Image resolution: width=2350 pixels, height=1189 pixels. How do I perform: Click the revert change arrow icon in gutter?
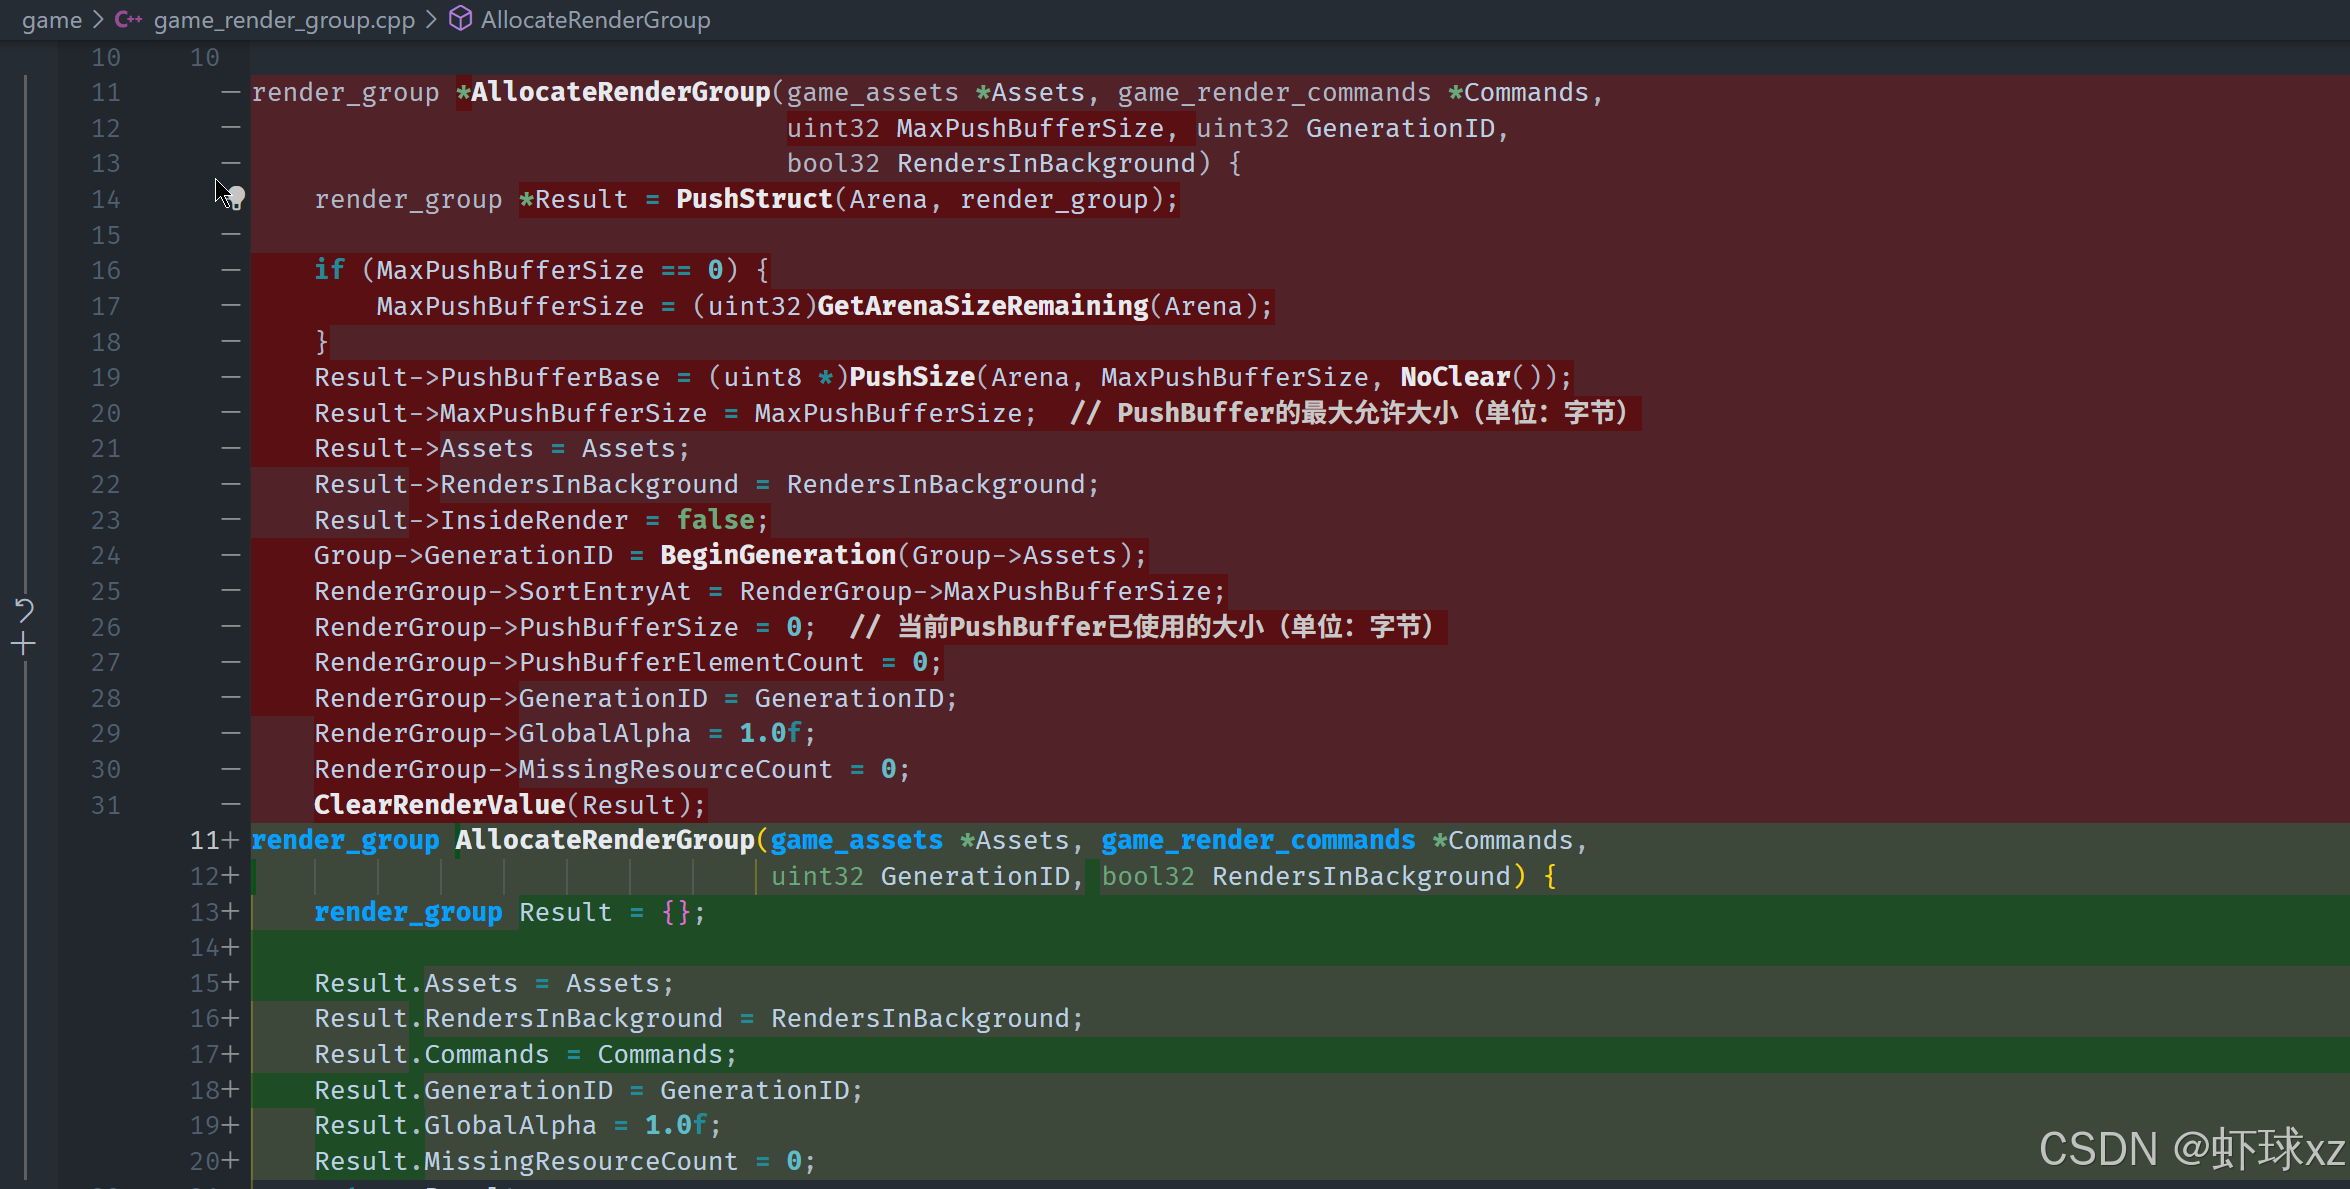pyautogui.click(x=24, y=609)
